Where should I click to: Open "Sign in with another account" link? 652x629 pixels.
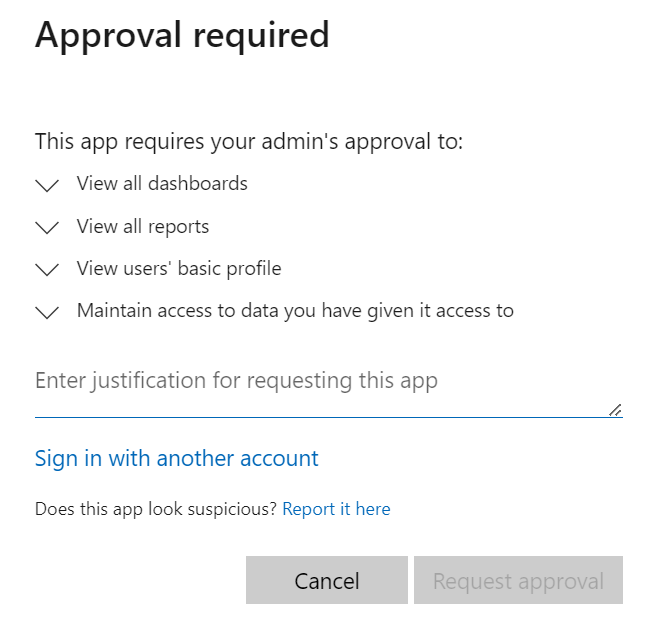[177, 458]
